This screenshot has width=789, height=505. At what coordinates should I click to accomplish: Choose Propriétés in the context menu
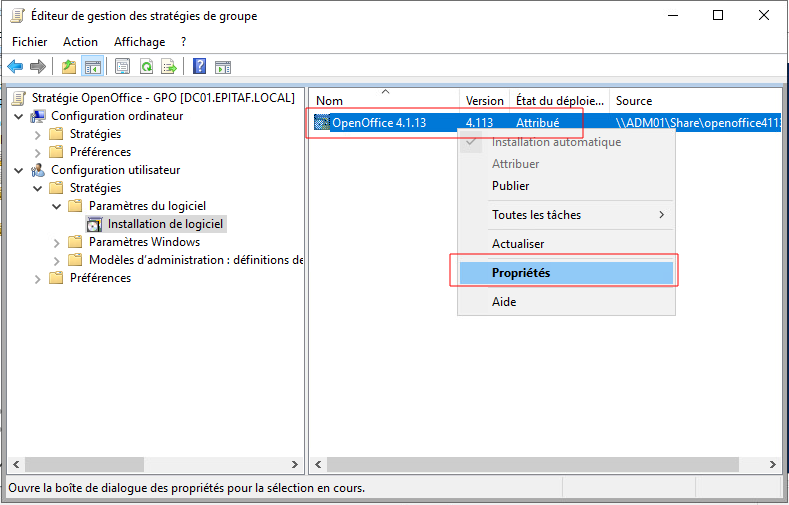pyautogui.click(x=521, y=273)
